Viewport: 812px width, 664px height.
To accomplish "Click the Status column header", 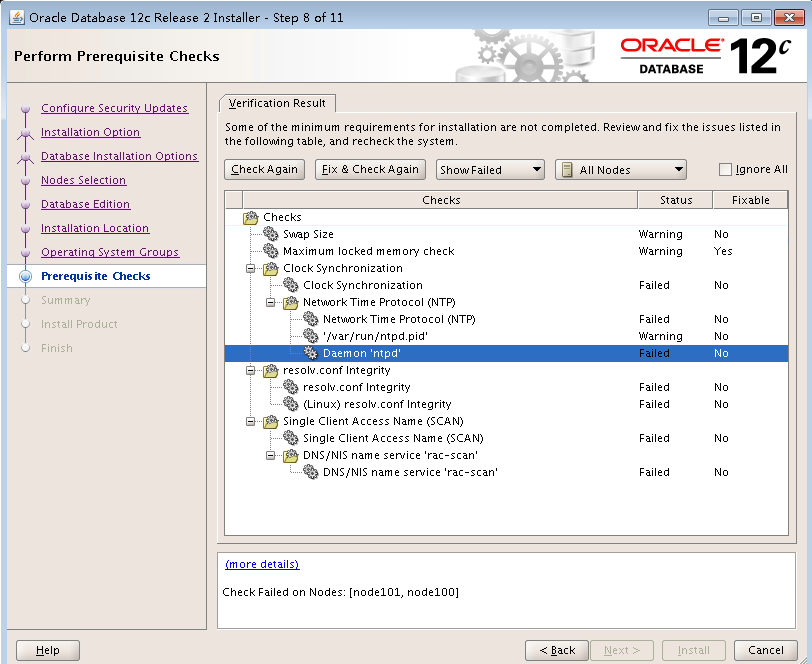I will tap(676, 200).
